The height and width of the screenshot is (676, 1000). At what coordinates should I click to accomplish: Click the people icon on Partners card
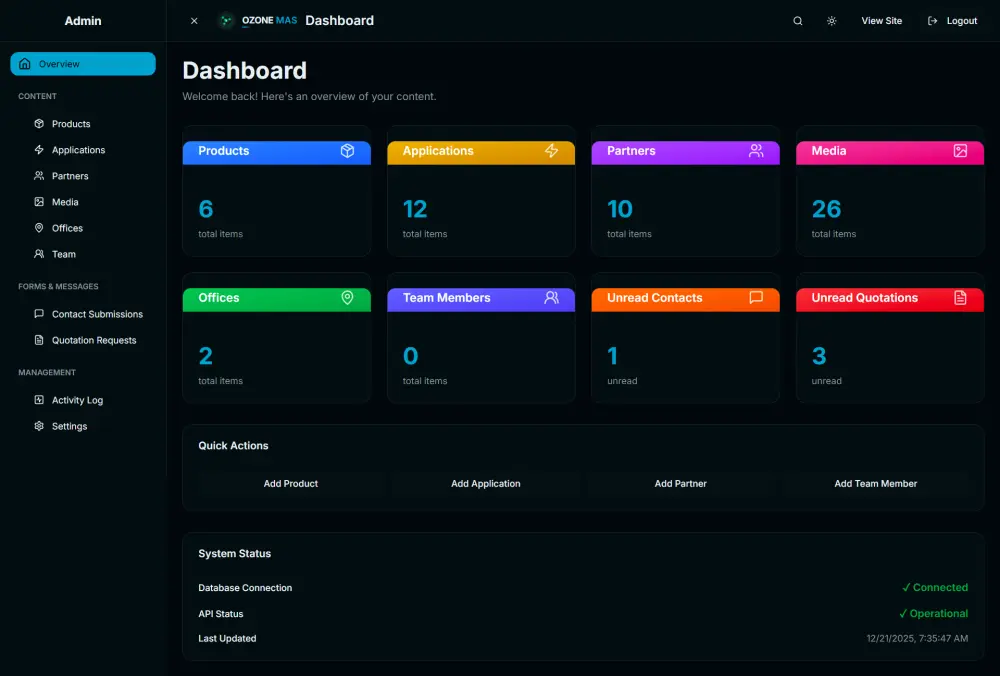pyautogui.click(x=756, y=151)
